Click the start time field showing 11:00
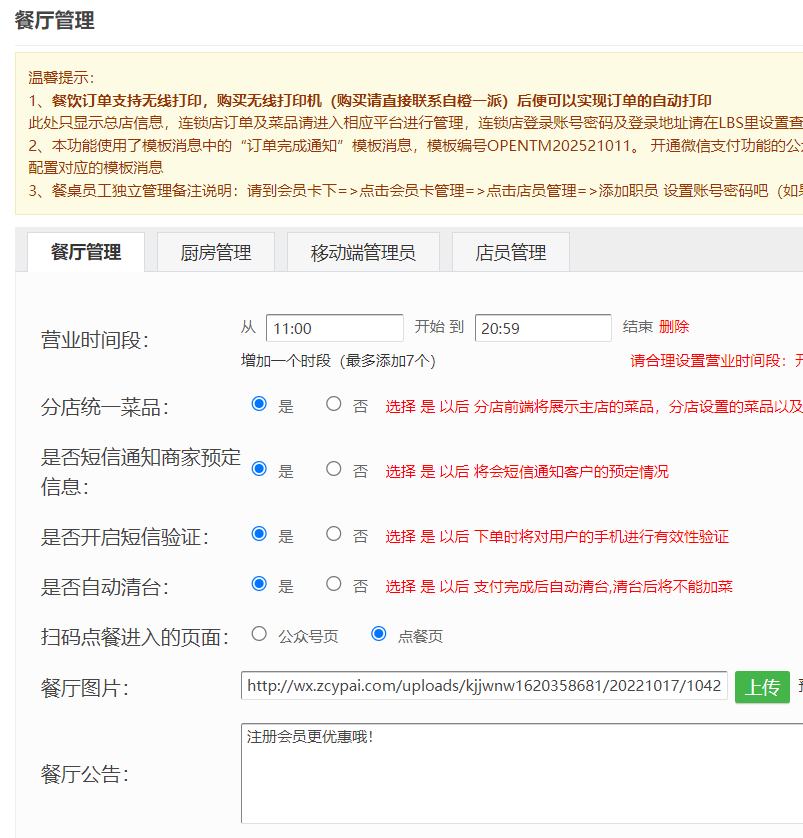This screenshot has height=838, width=803. pos(335,328)
